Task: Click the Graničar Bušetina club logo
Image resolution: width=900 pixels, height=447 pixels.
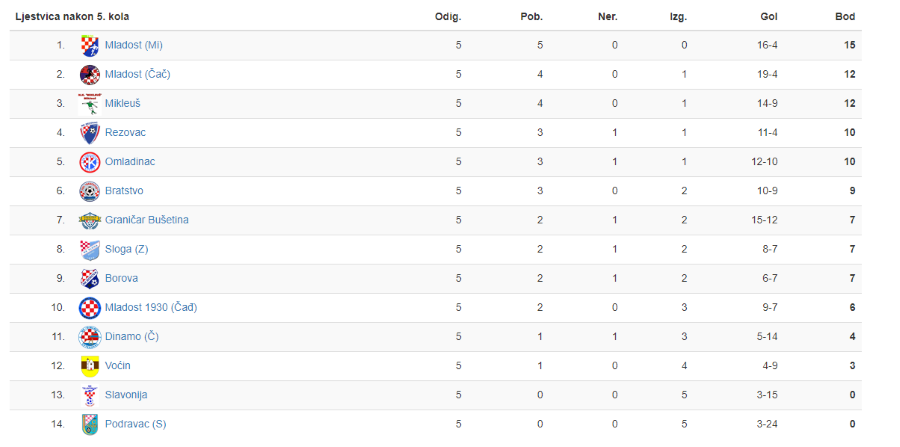Action: point(90,220)
